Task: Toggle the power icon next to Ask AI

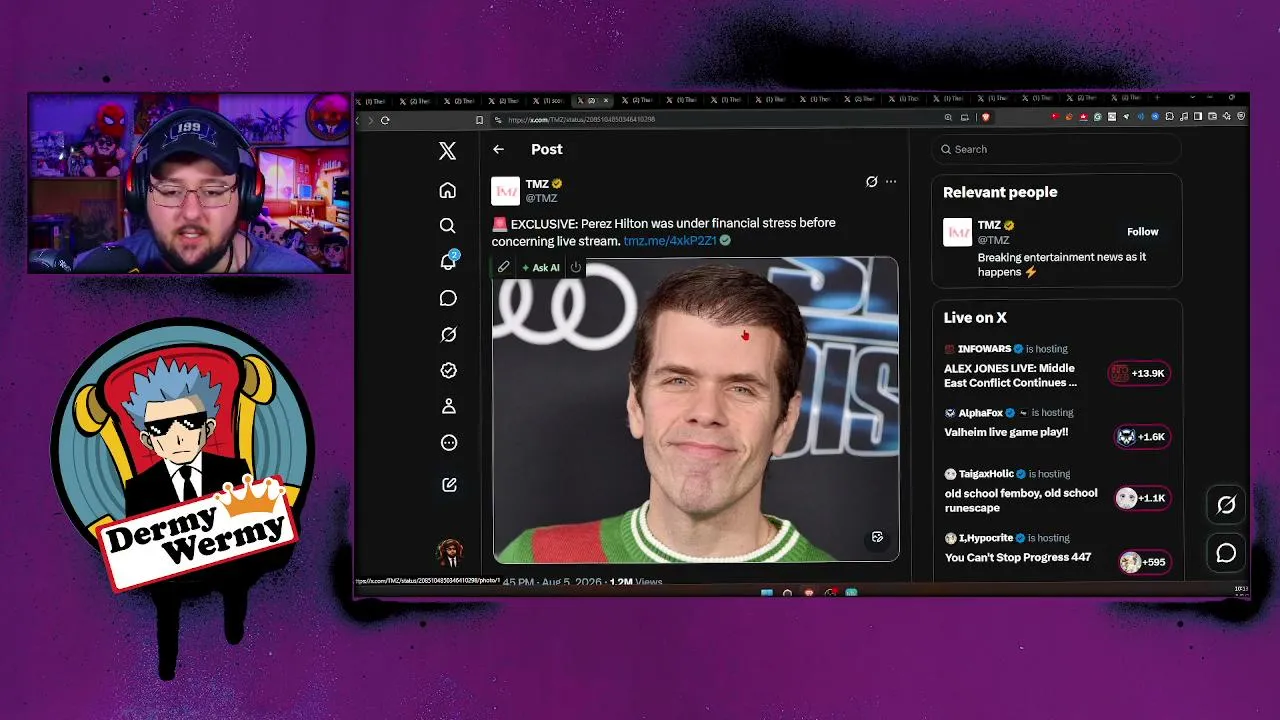Action: (575, 267)
